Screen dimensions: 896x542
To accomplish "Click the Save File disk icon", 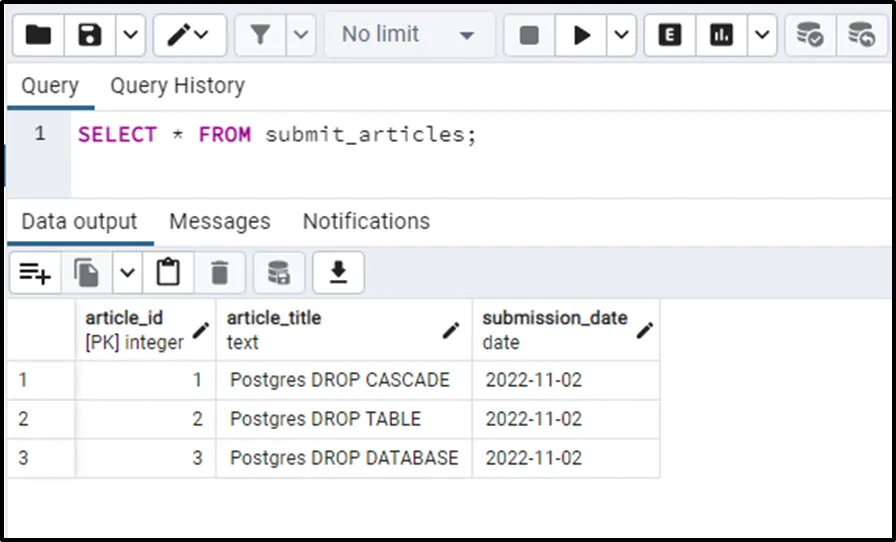I will [x=91, y=35].
